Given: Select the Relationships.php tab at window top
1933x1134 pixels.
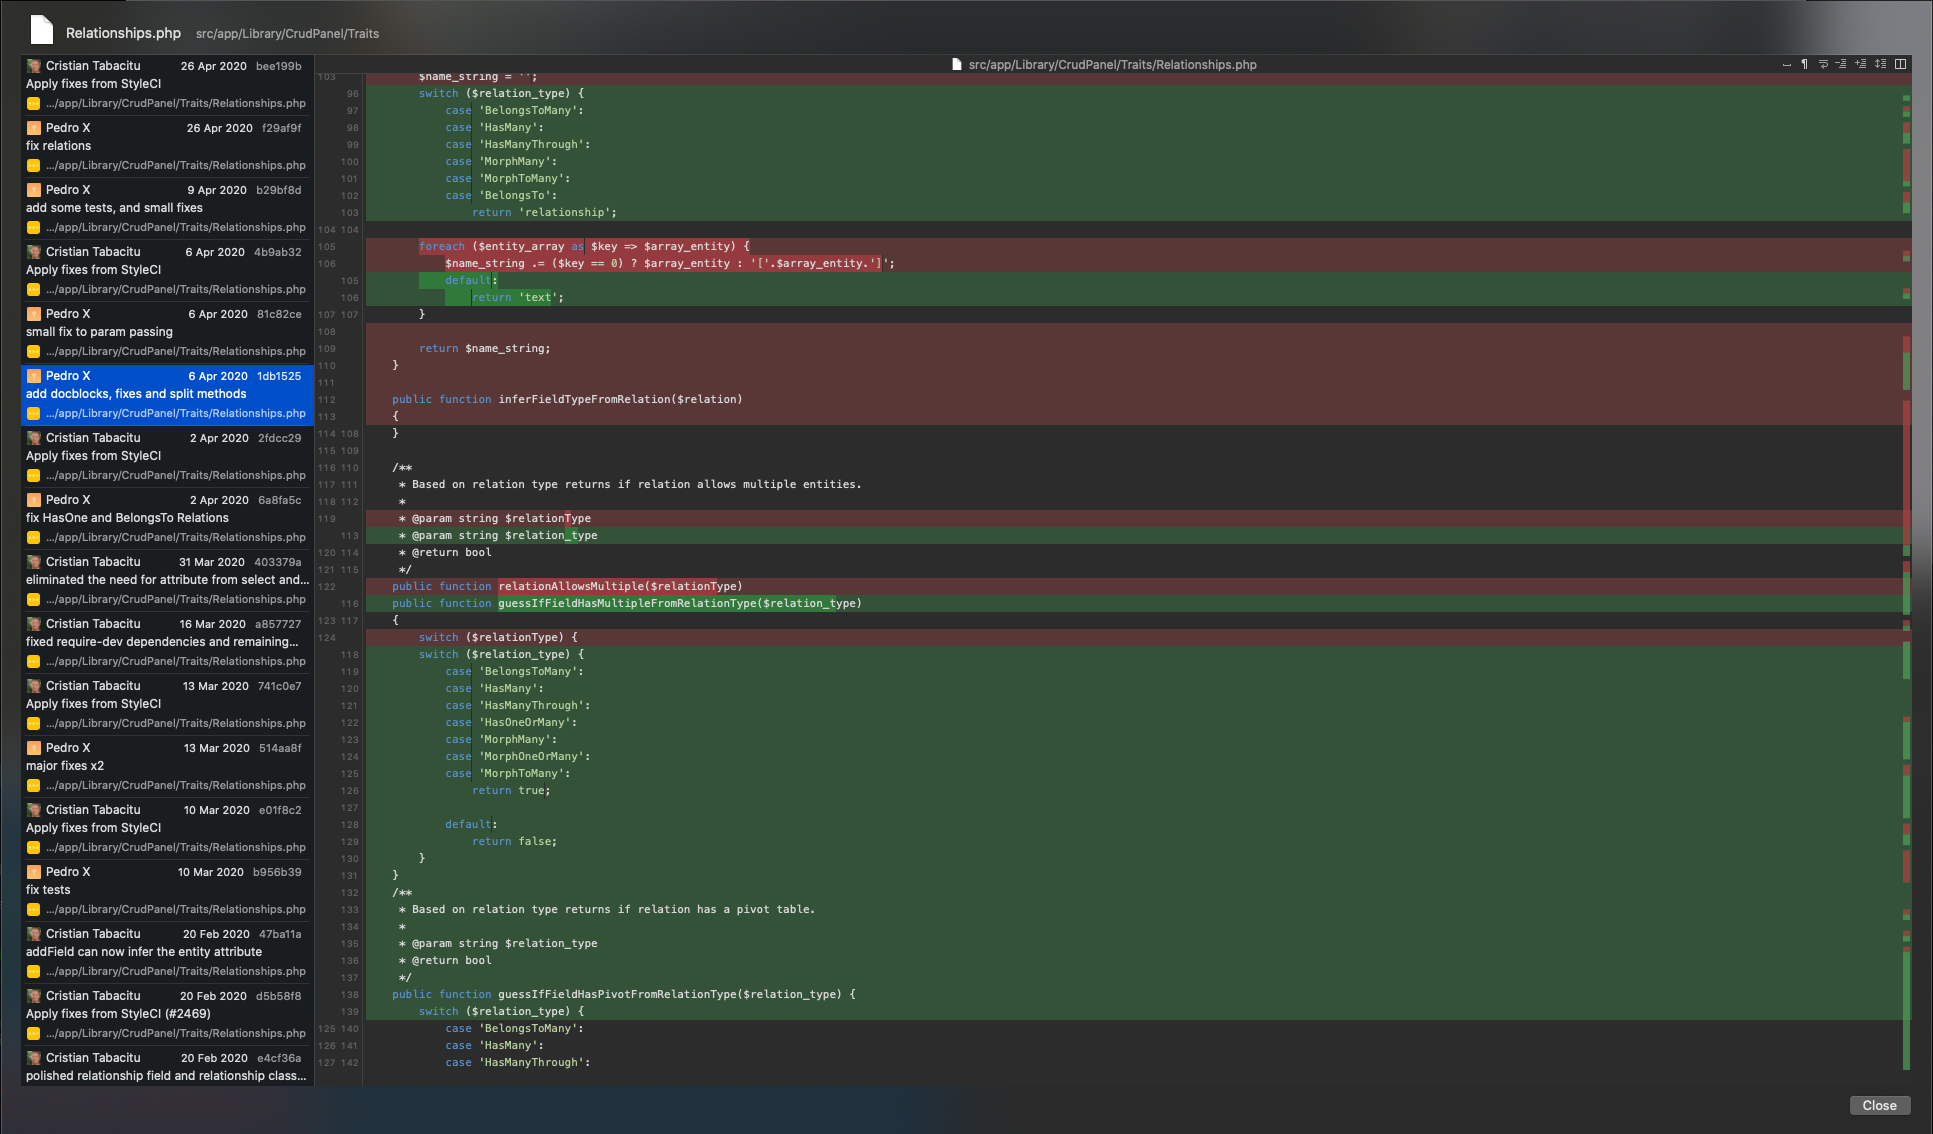Looking at the screenshot, I should pyautogui.click(x=121, y=33).
